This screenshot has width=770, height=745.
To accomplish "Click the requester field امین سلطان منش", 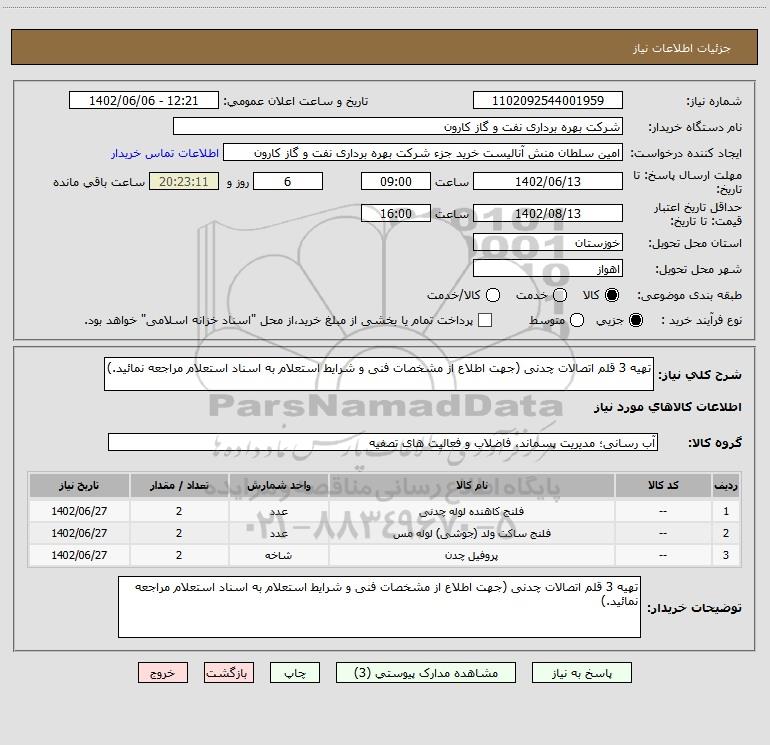I will pos(423,153).
